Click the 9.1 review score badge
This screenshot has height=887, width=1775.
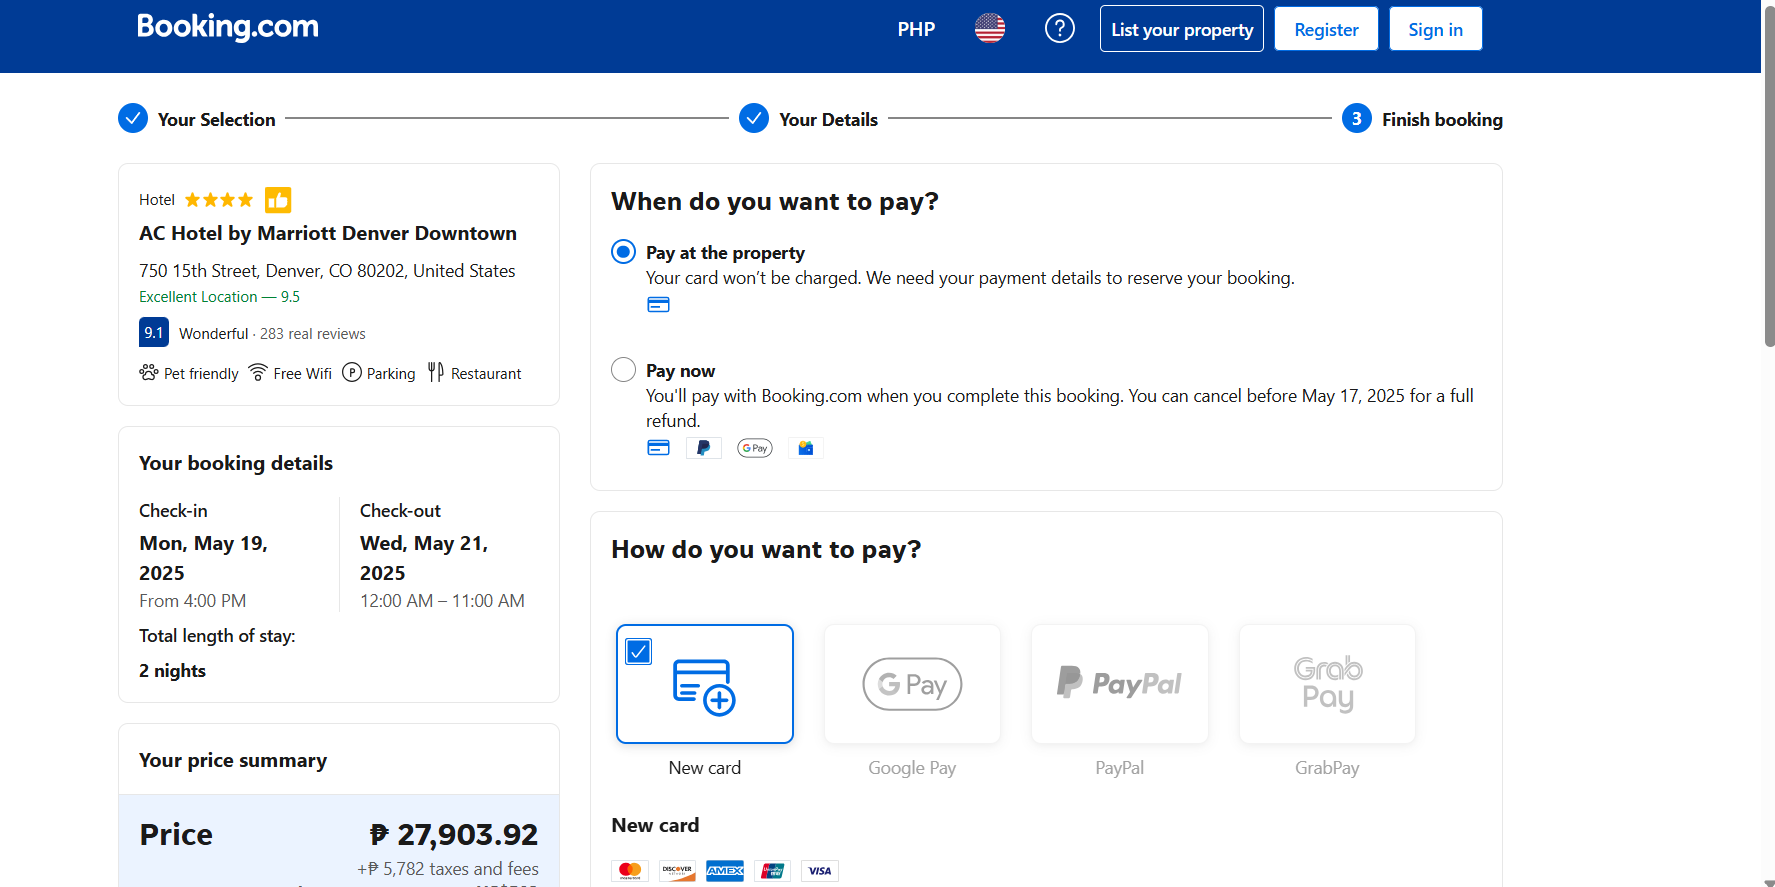tap(153, 333)
